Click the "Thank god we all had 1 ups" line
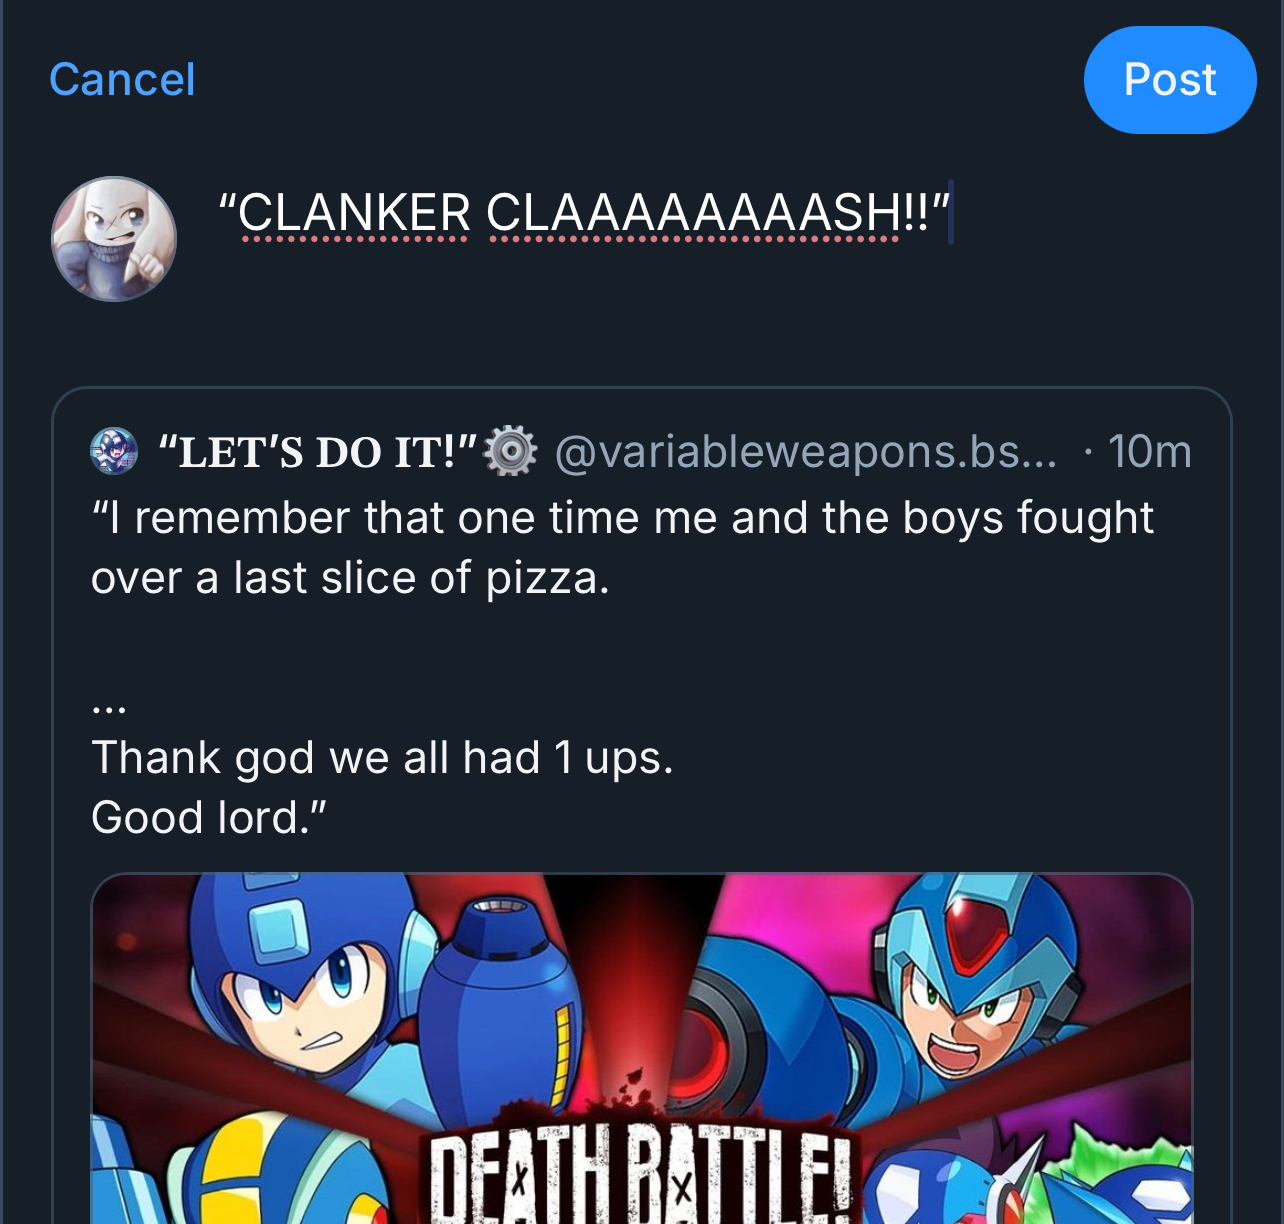The image size is (1284, 1224). tap(382, 758)
